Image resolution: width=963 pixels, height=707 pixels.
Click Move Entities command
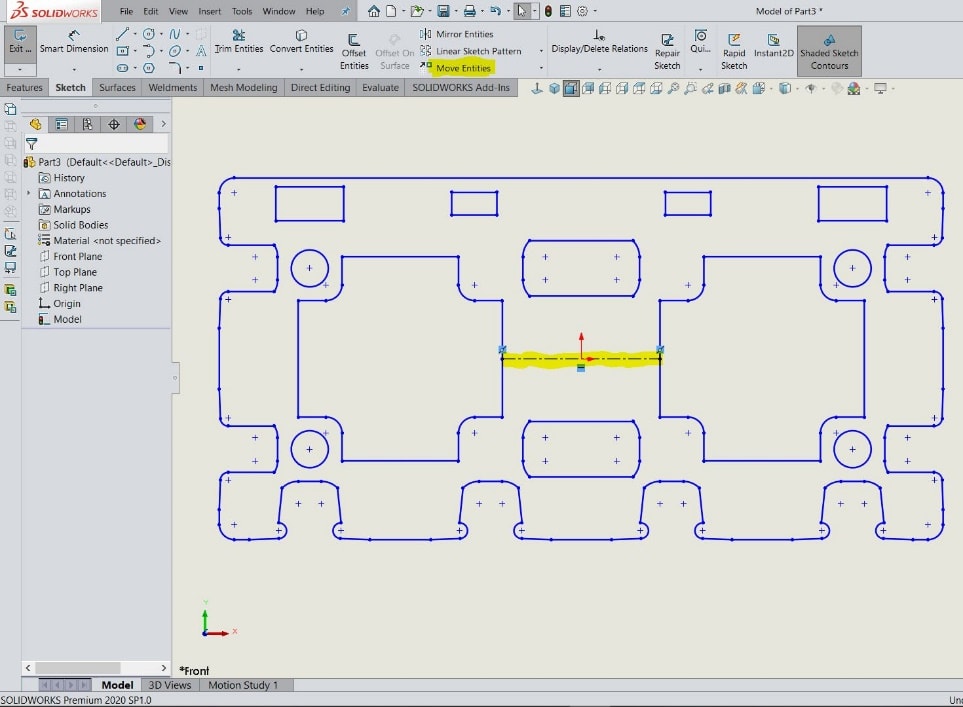click(x=463, y=68)
